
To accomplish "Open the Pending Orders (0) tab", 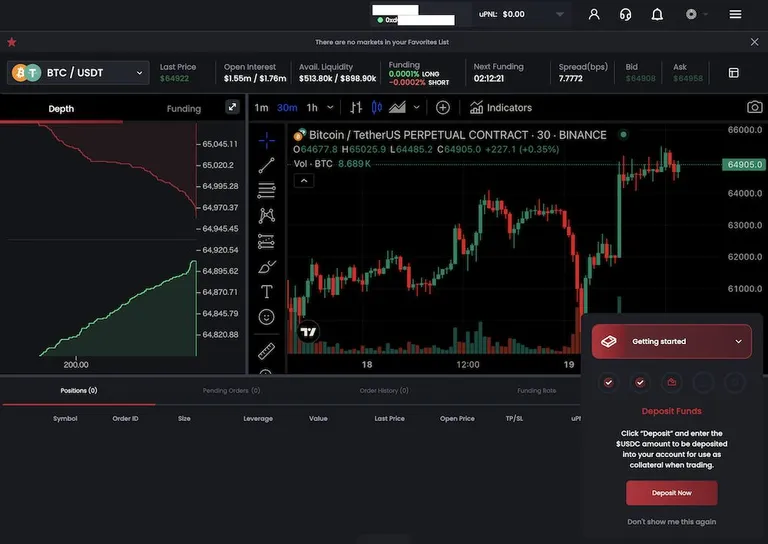I will (231, 391).
